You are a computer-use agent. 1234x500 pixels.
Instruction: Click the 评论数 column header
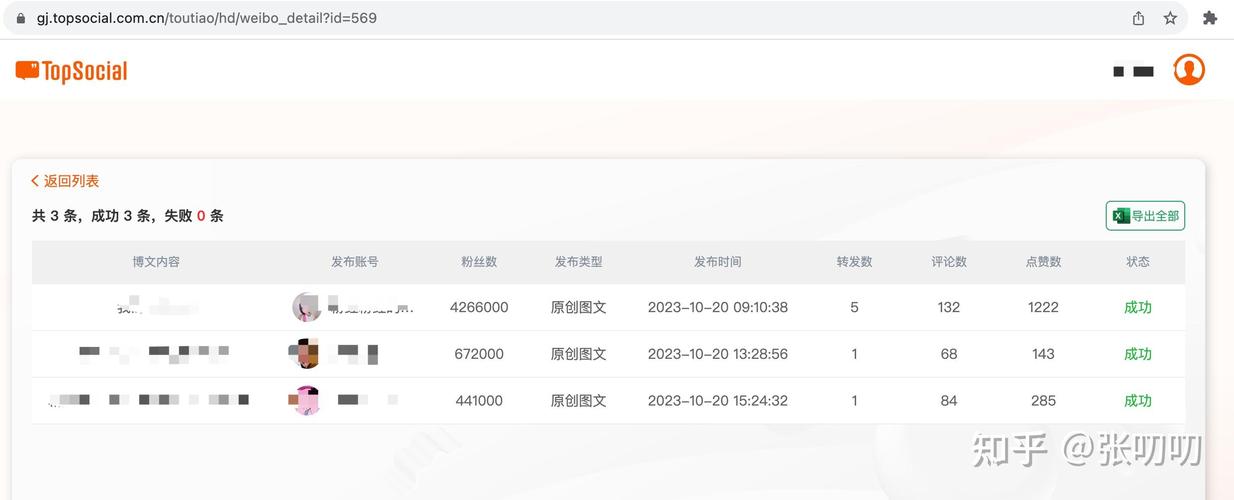pyautogui.click(x=949, y=262)
